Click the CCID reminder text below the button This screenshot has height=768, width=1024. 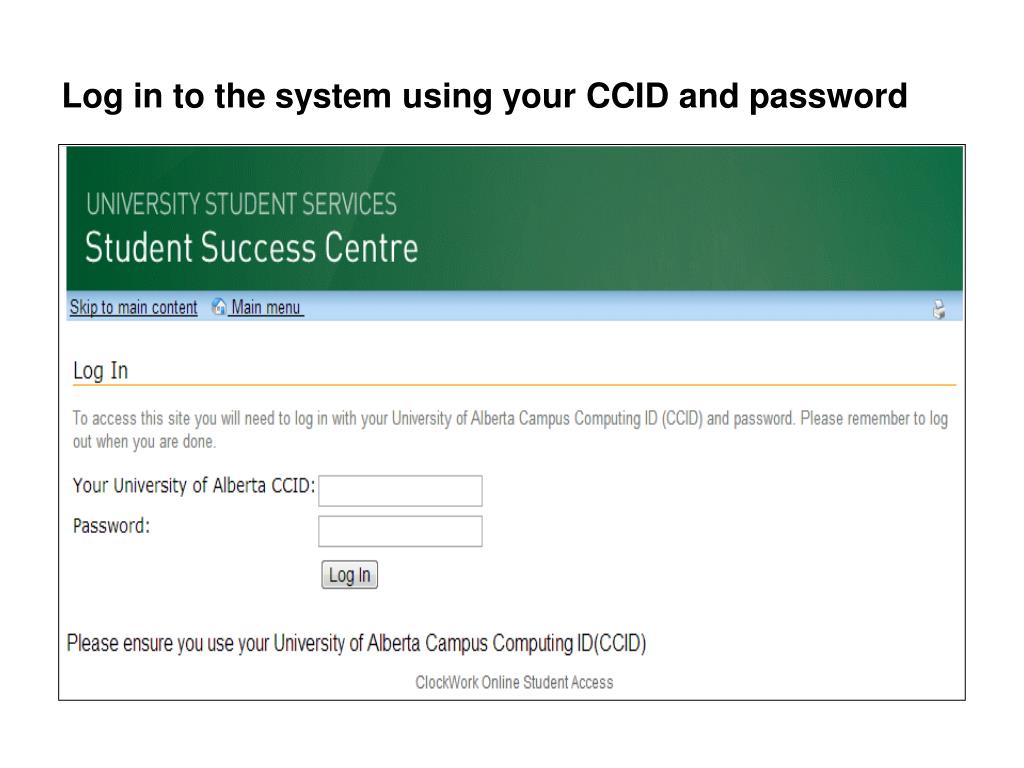coord(356,643)
